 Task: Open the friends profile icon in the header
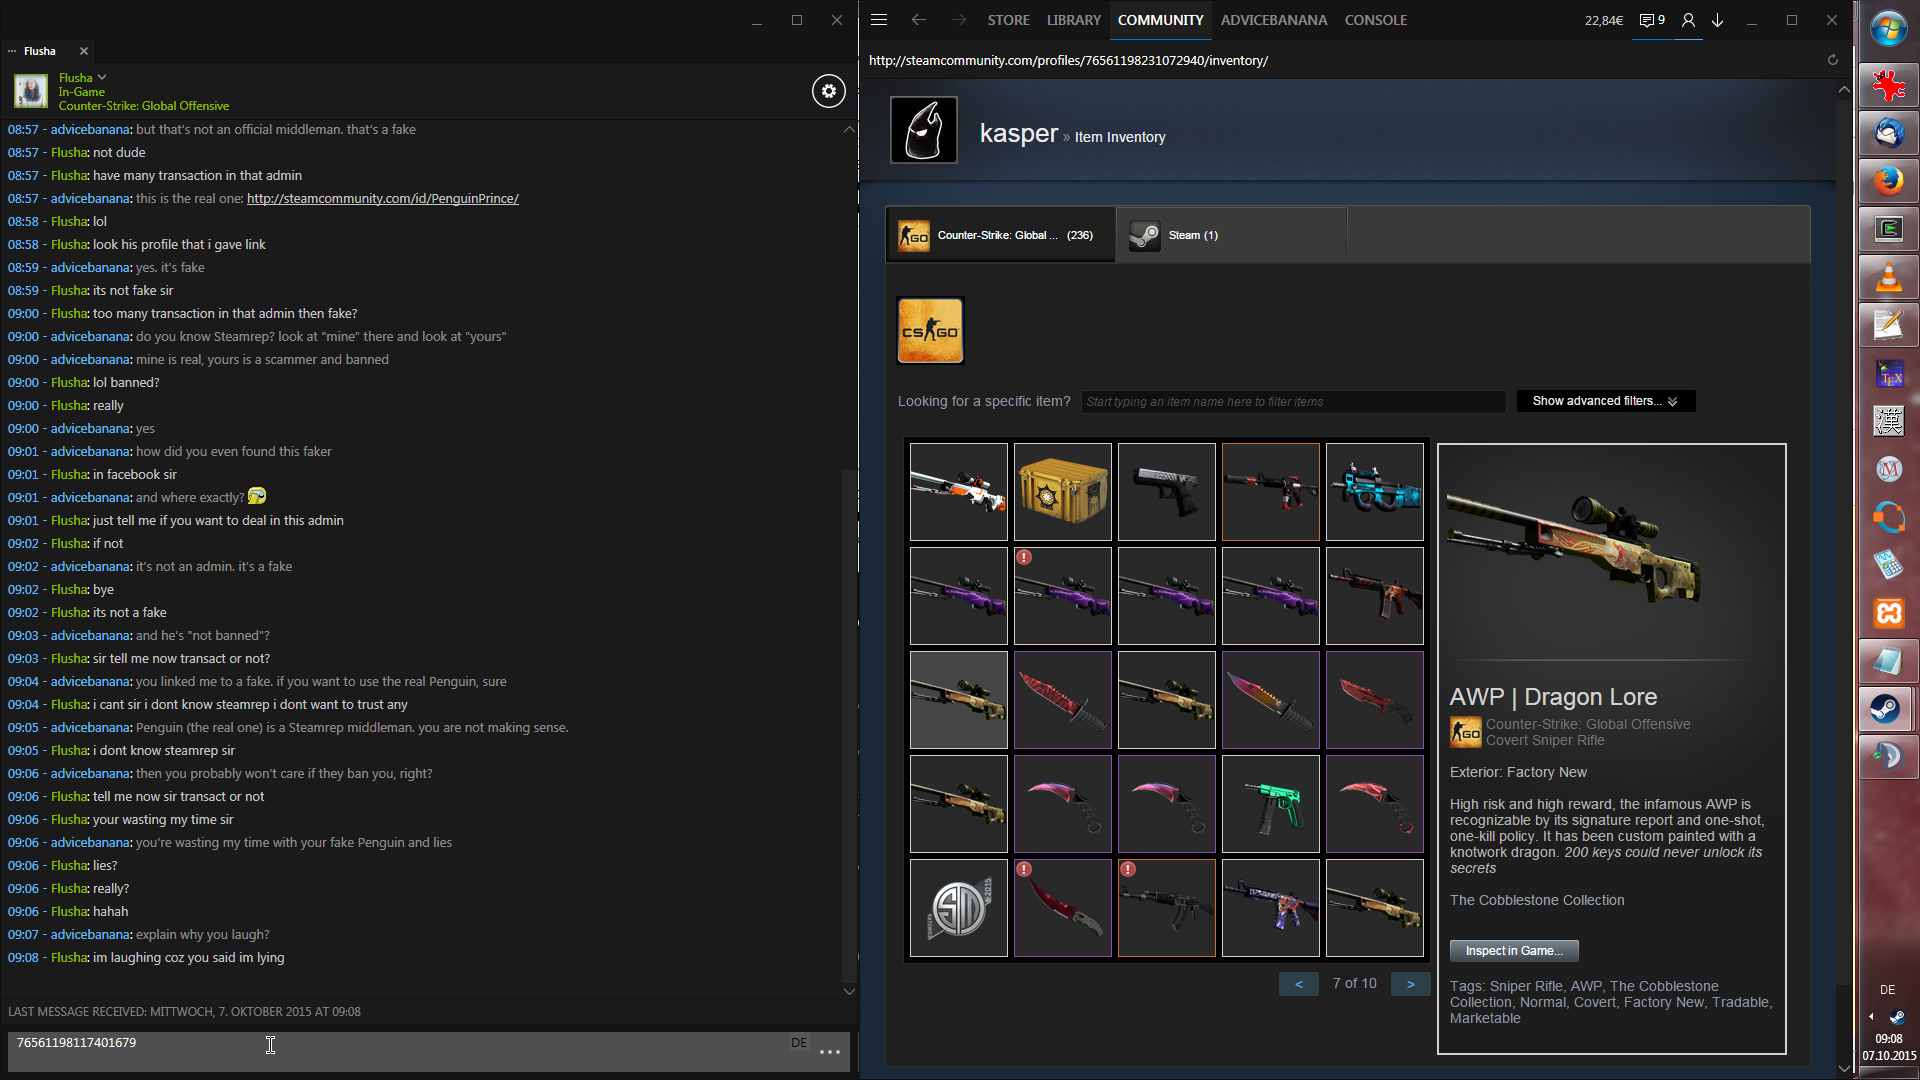[x=1688, y=20]
